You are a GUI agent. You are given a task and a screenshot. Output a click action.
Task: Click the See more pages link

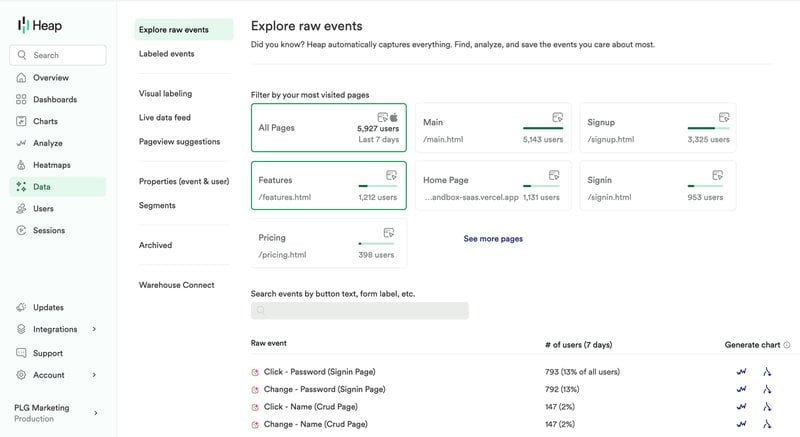click(493, 239)
